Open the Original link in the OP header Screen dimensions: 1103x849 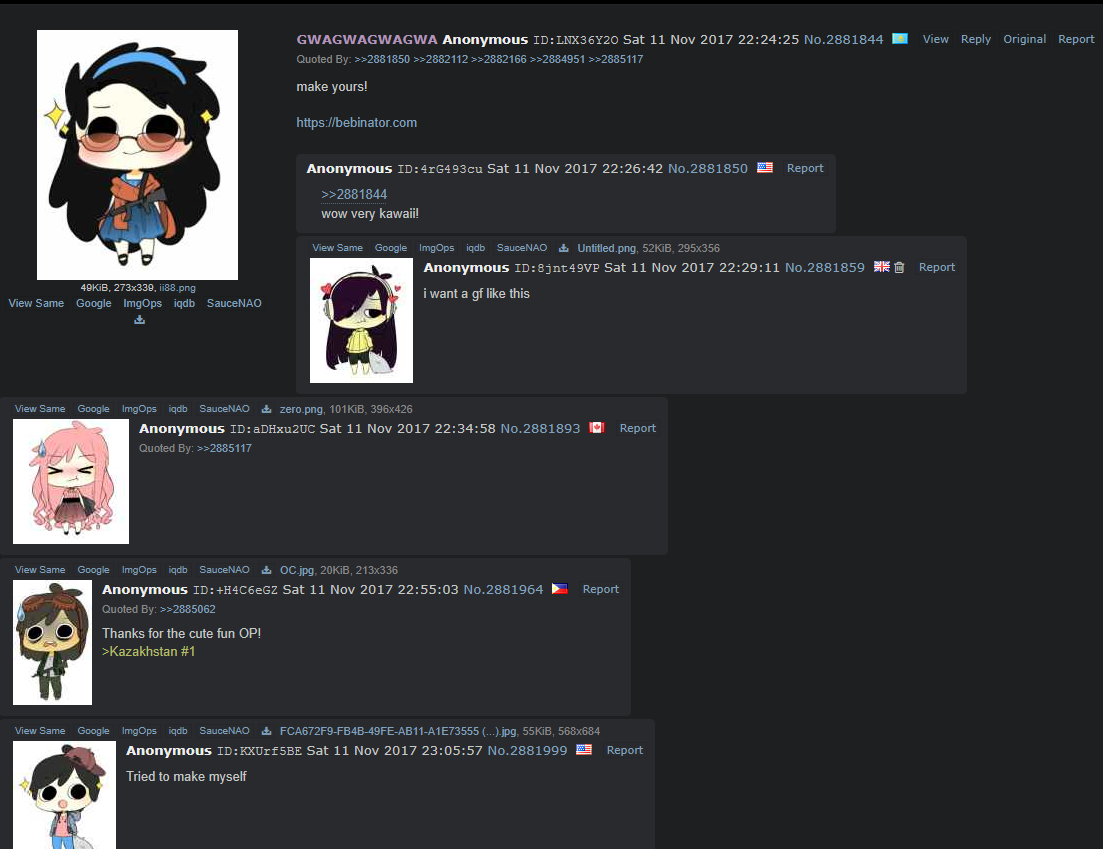click(1024, 39)
